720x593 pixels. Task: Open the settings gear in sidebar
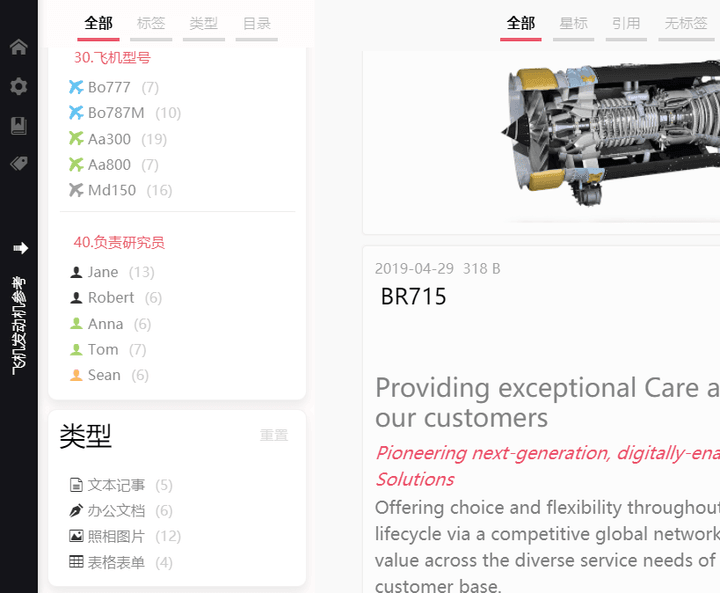pos(19,86)
